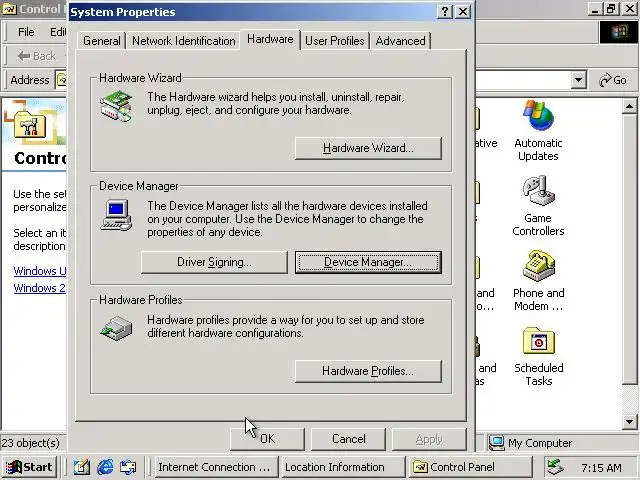This screenshot has width=640, height=480.
Task: Click the Windows logo throbber icon
Action: (x=619, y=32)
